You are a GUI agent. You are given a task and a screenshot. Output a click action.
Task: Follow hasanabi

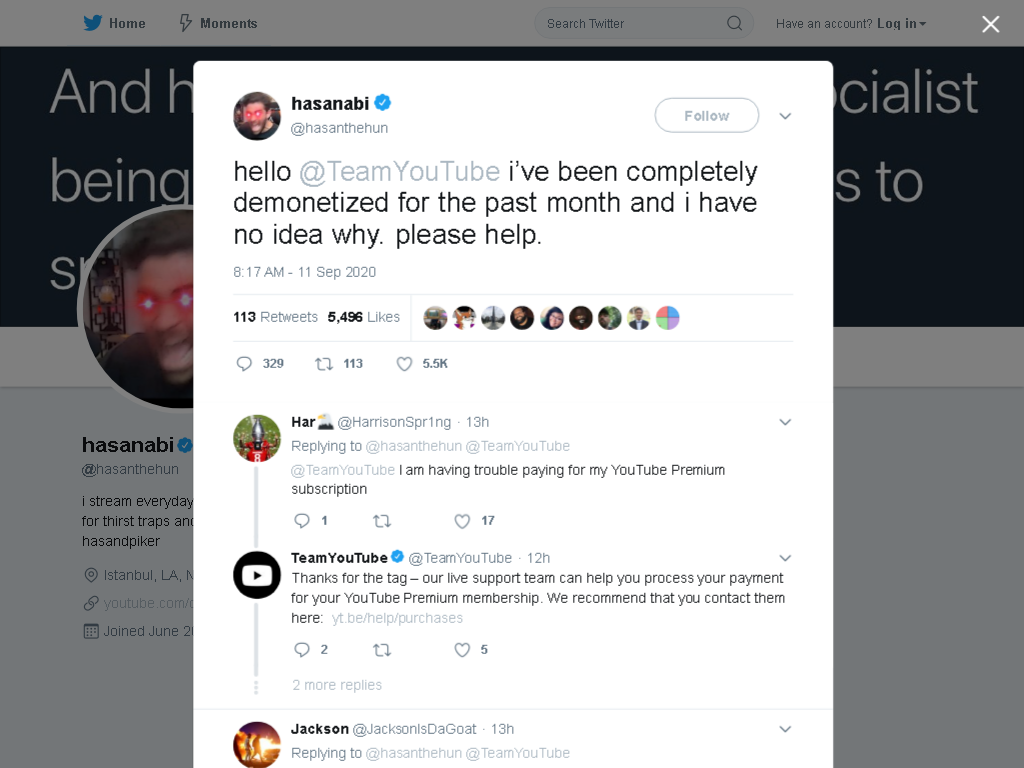707,116
